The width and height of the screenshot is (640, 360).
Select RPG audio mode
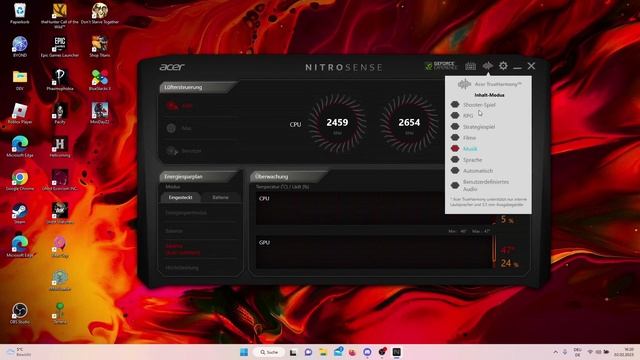click(468, 116)
